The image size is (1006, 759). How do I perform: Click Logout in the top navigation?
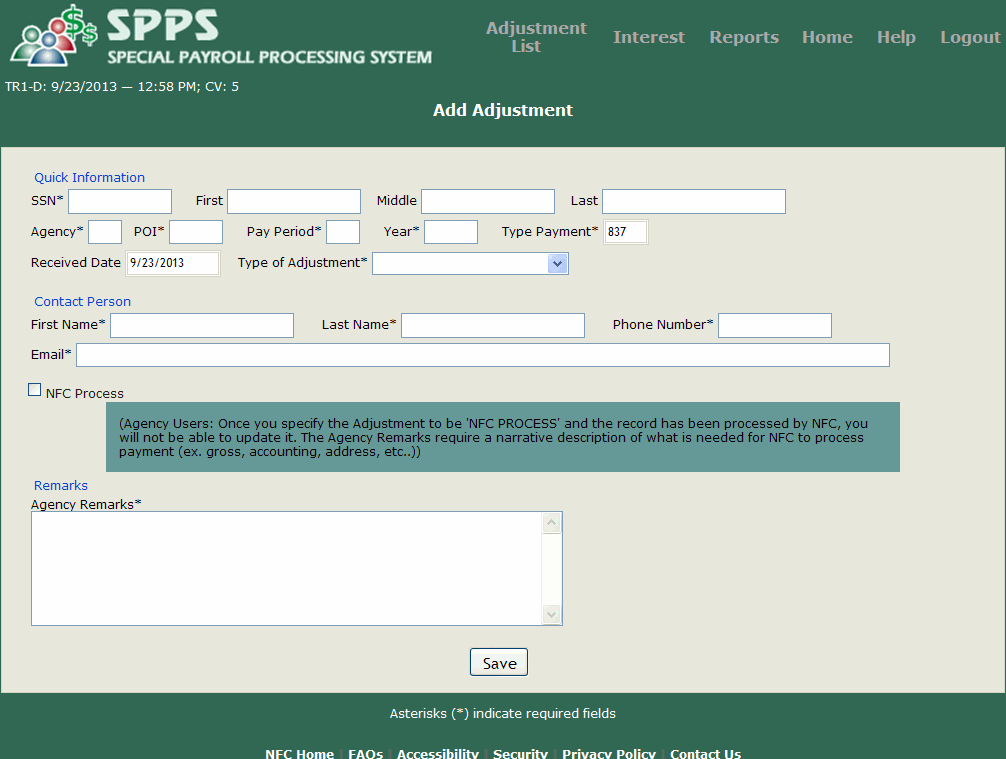[970, 37]
